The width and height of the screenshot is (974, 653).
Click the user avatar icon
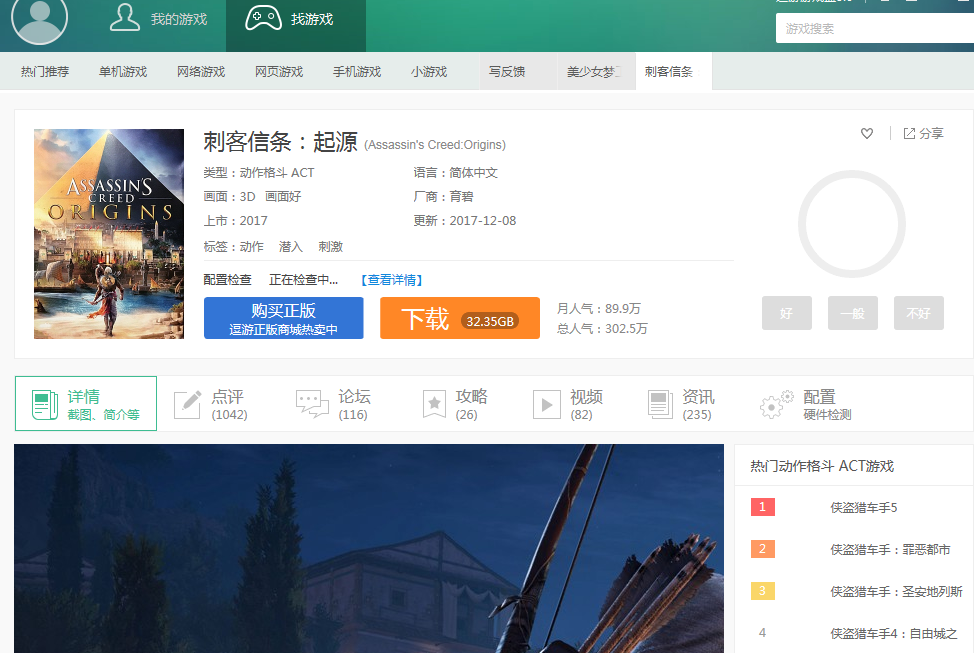40,17
